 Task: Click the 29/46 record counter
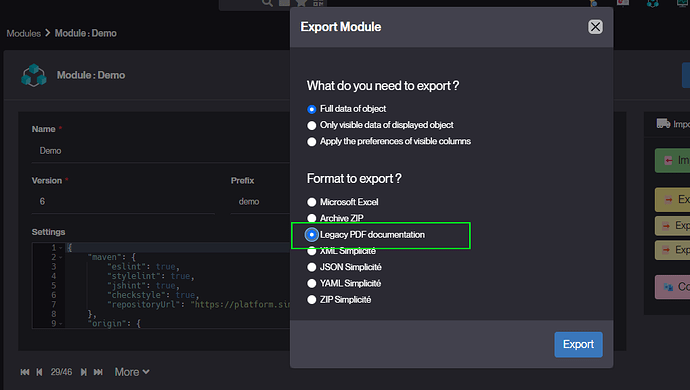(x=61, y=372)
